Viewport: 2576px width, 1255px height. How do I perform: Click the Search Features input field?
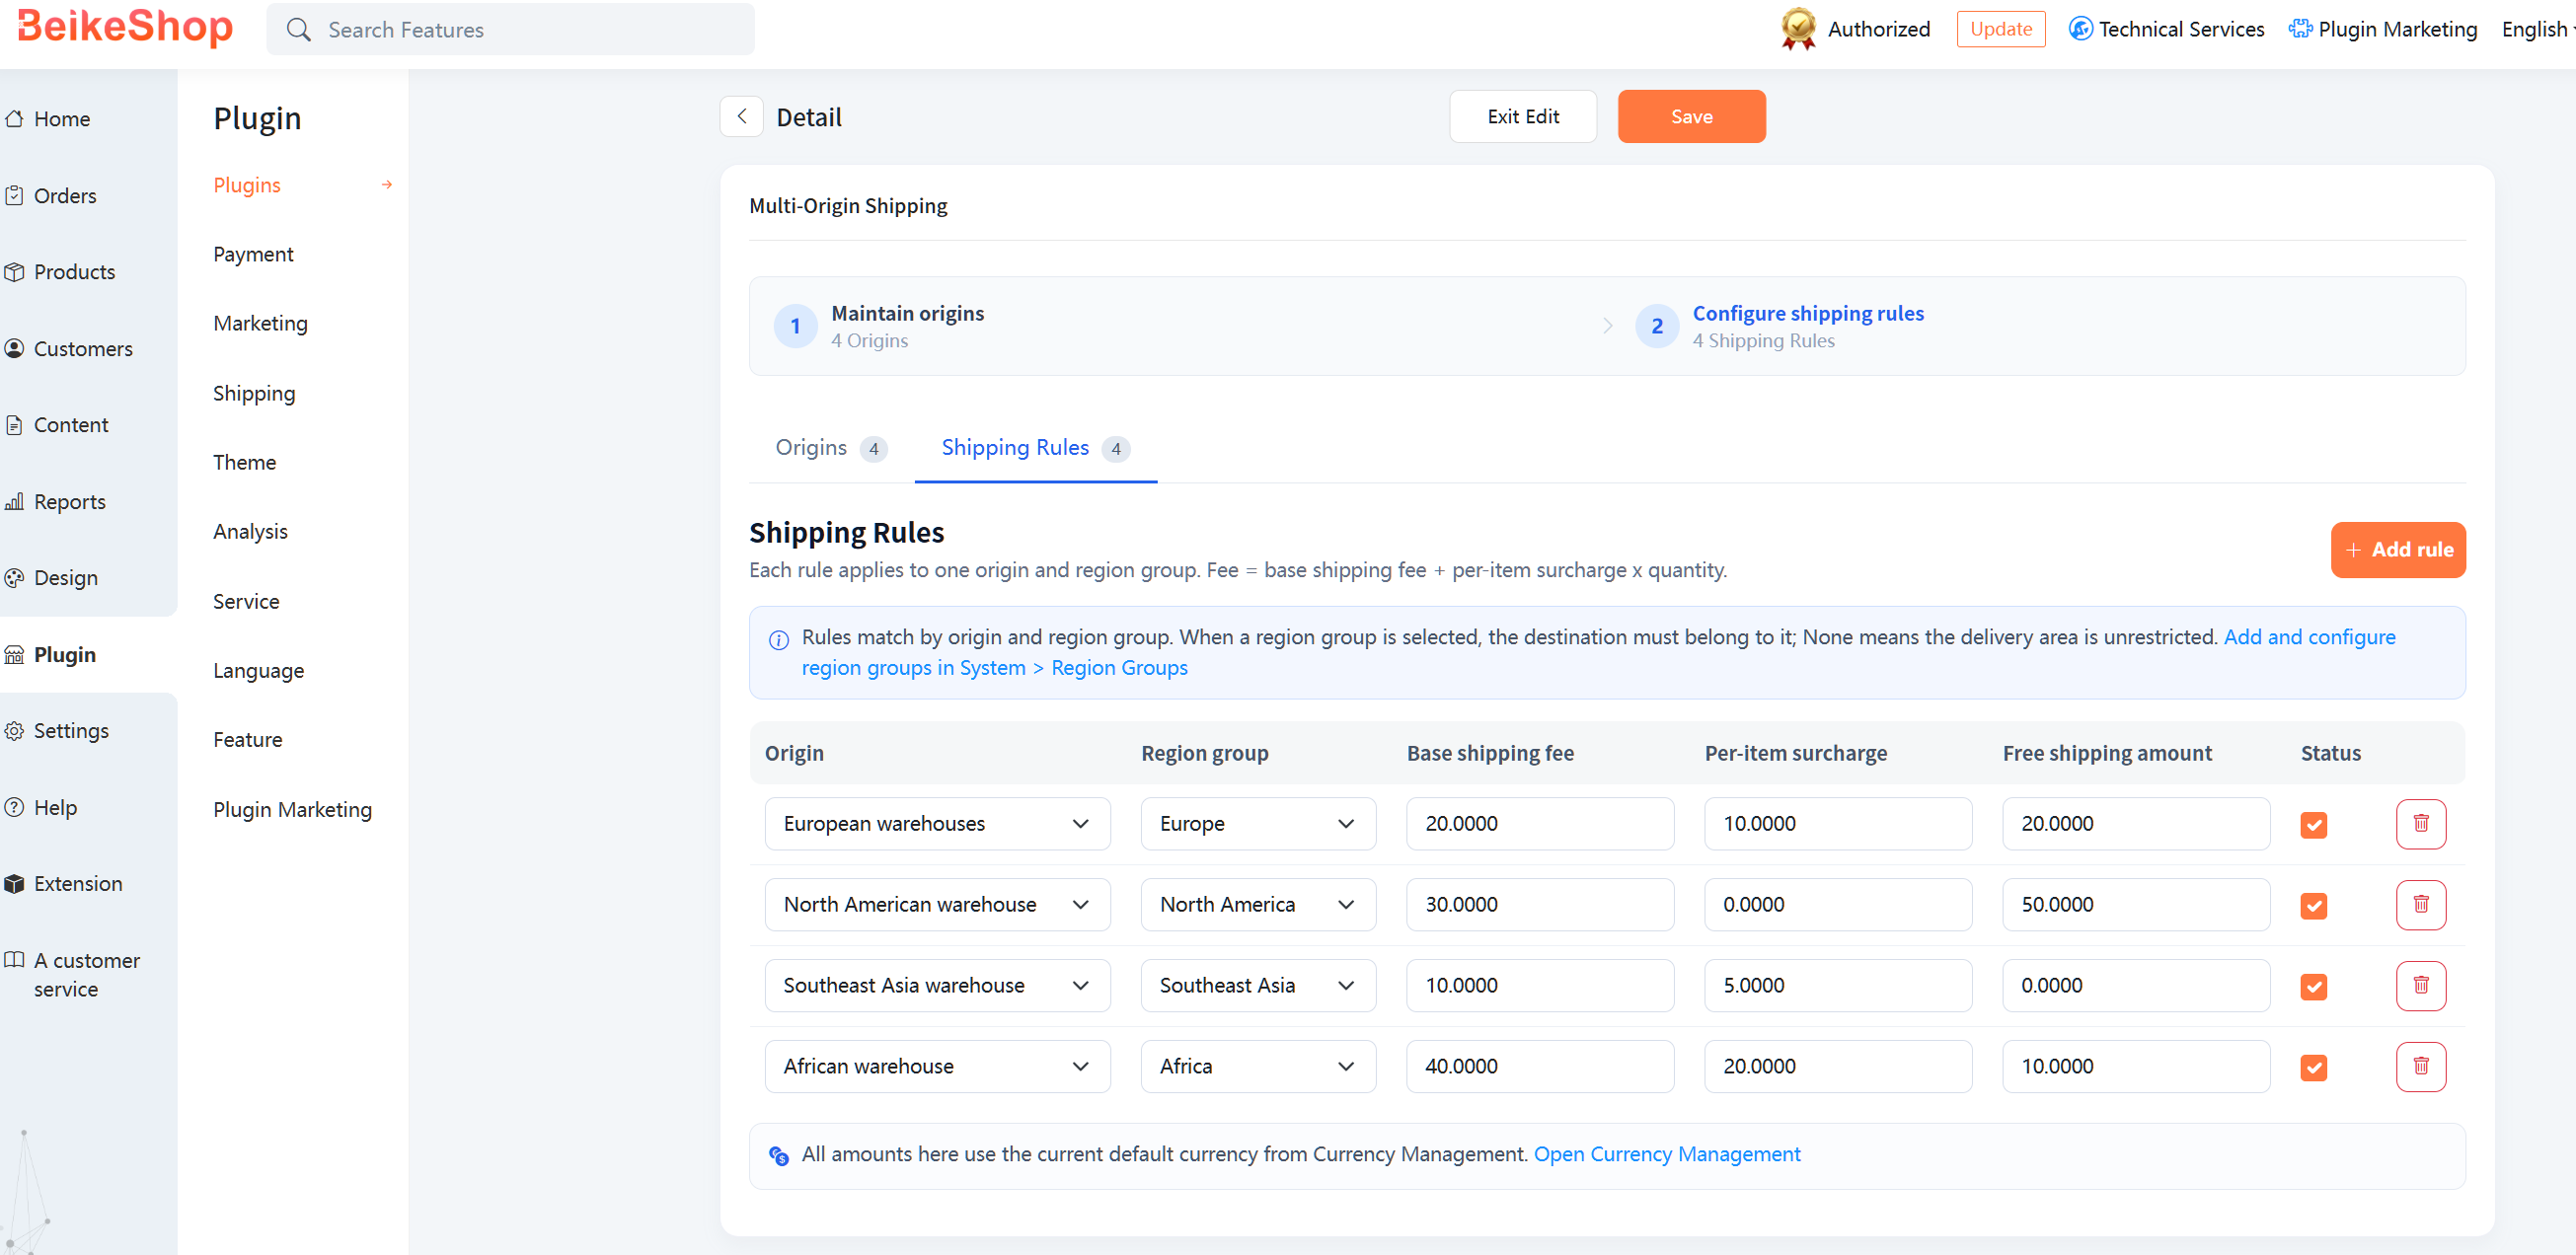[x=510, y=29]
